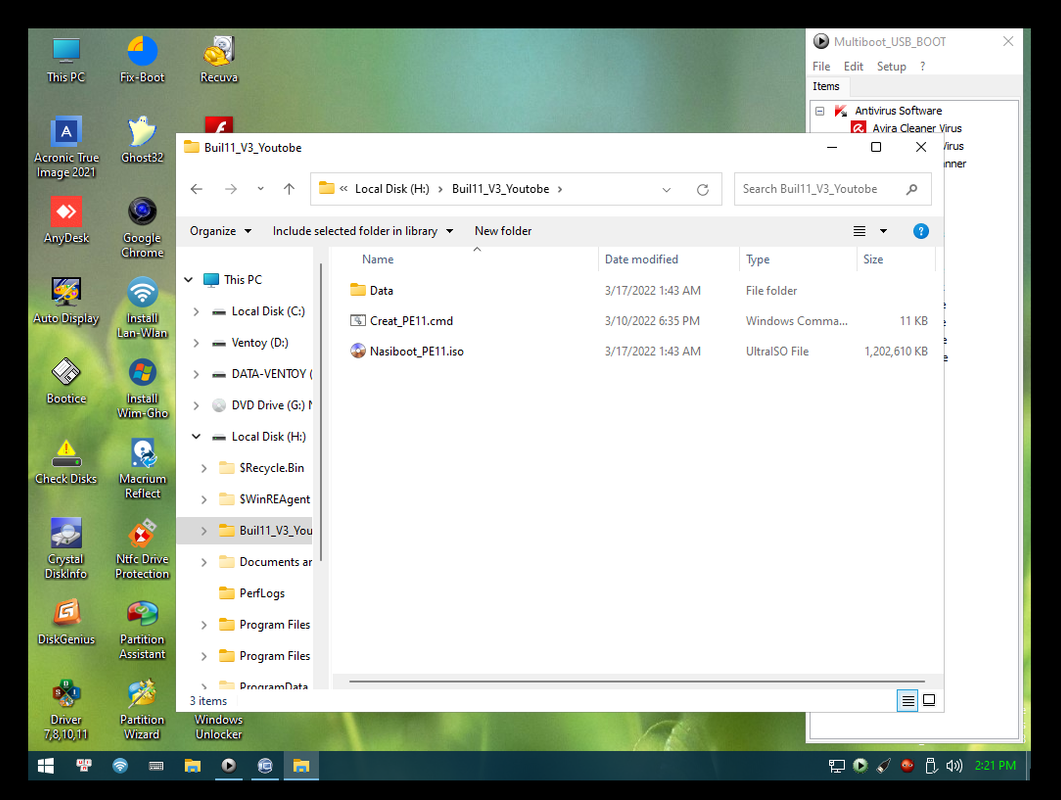Collapse Antivirus Software in Multiboot_USB_BOOT tree
The height and width of the screenshot is (800, 1061).
[x=820, y=110]
